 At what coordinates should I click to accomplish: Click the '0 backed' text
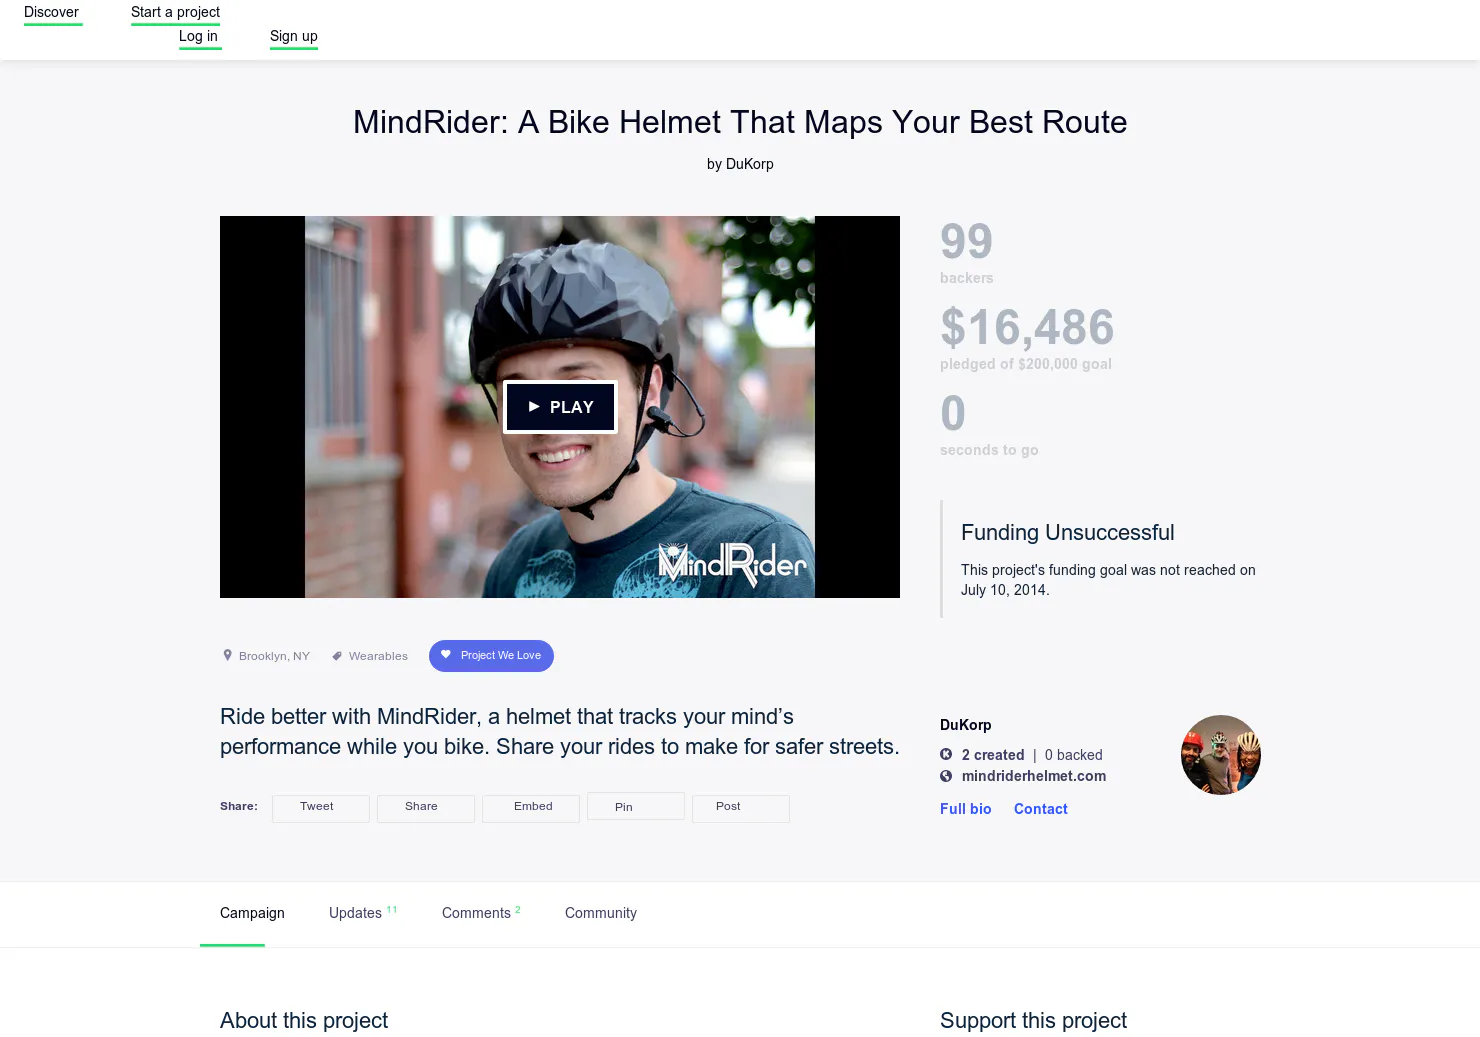point(1074,755)
